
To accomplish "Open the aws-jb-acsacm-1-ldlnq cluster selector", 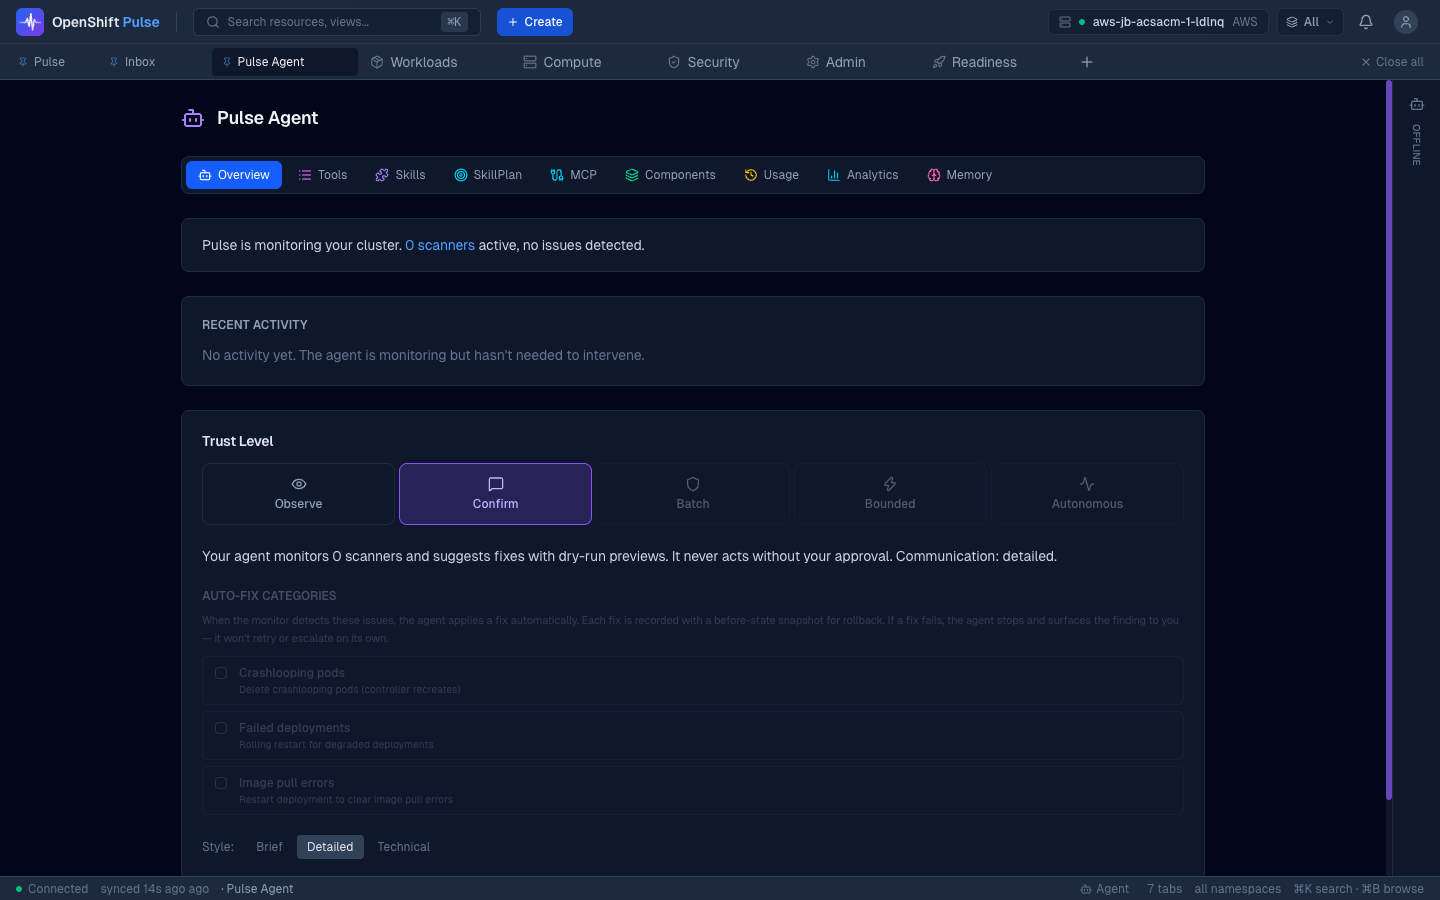I will (x=1158, y=22).
